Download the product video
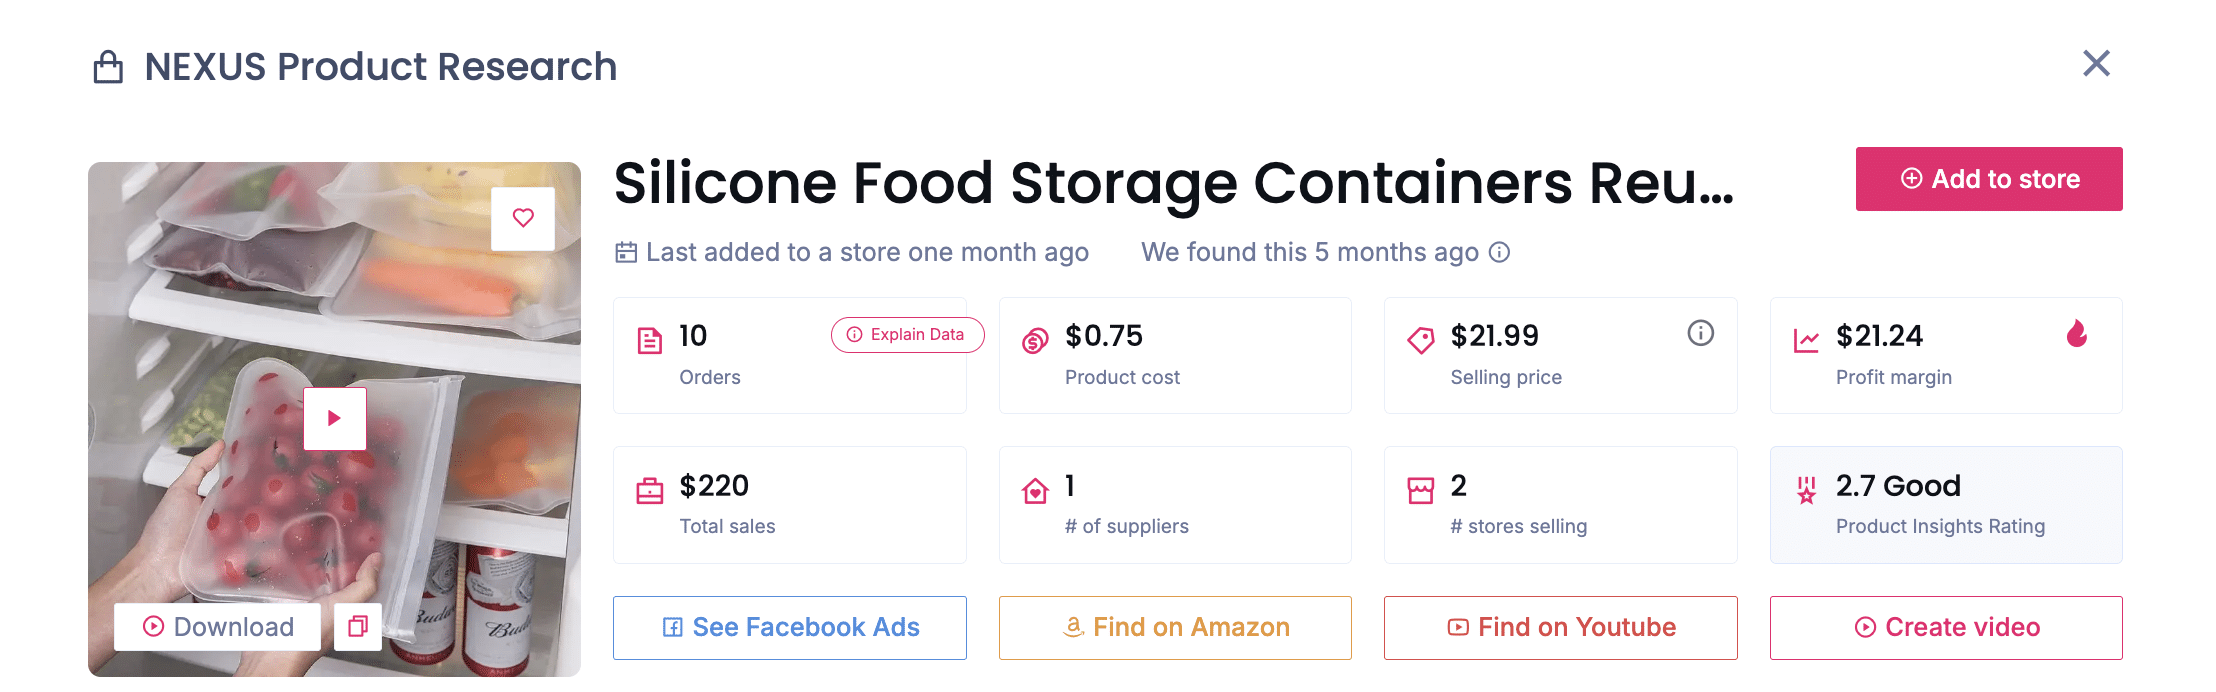This screenshot has width=2216, height=692. click(x=218, y=627)
